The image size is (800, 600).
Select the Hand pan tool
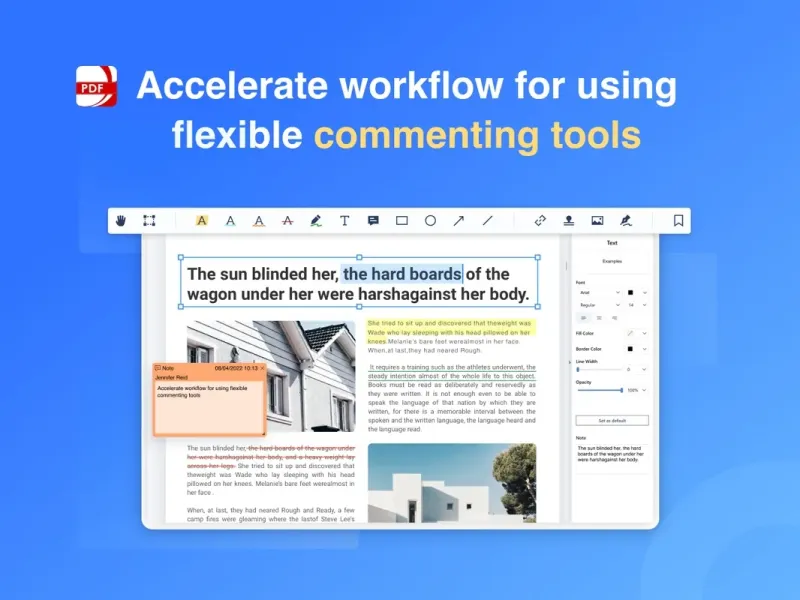120,220
